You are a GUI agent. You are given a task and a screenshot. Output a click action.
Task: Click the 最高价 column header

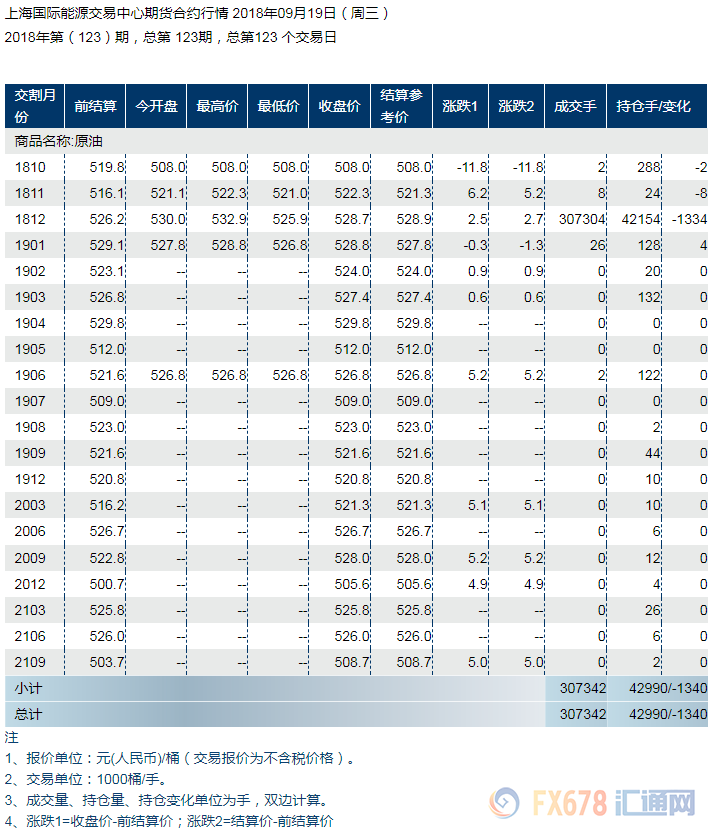(217, 105)
